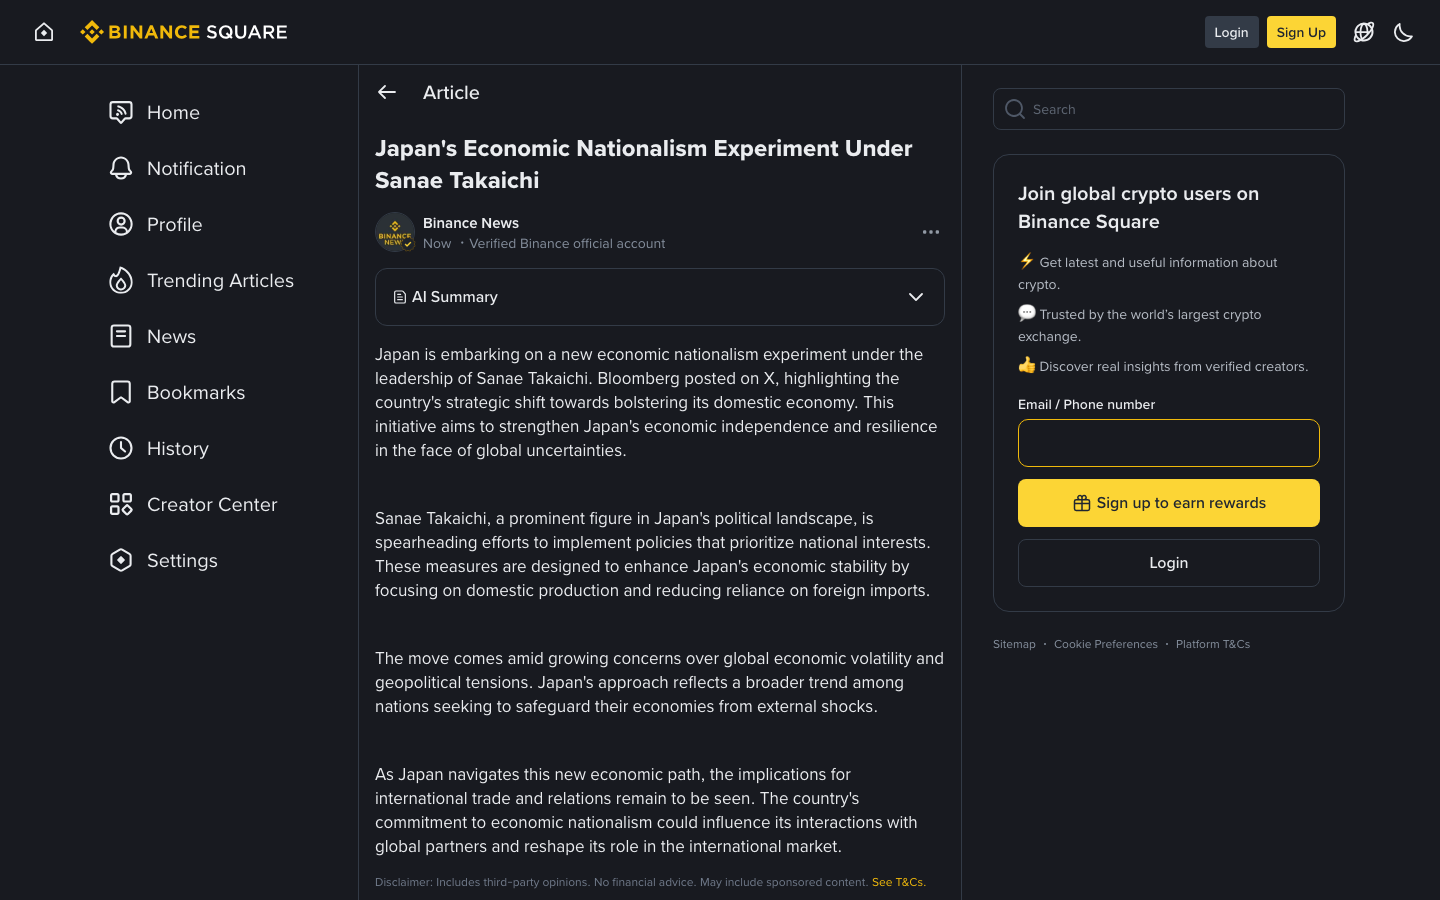Open Settings from the sidebar
1440x900 pixels.
[x=182, y=560]
